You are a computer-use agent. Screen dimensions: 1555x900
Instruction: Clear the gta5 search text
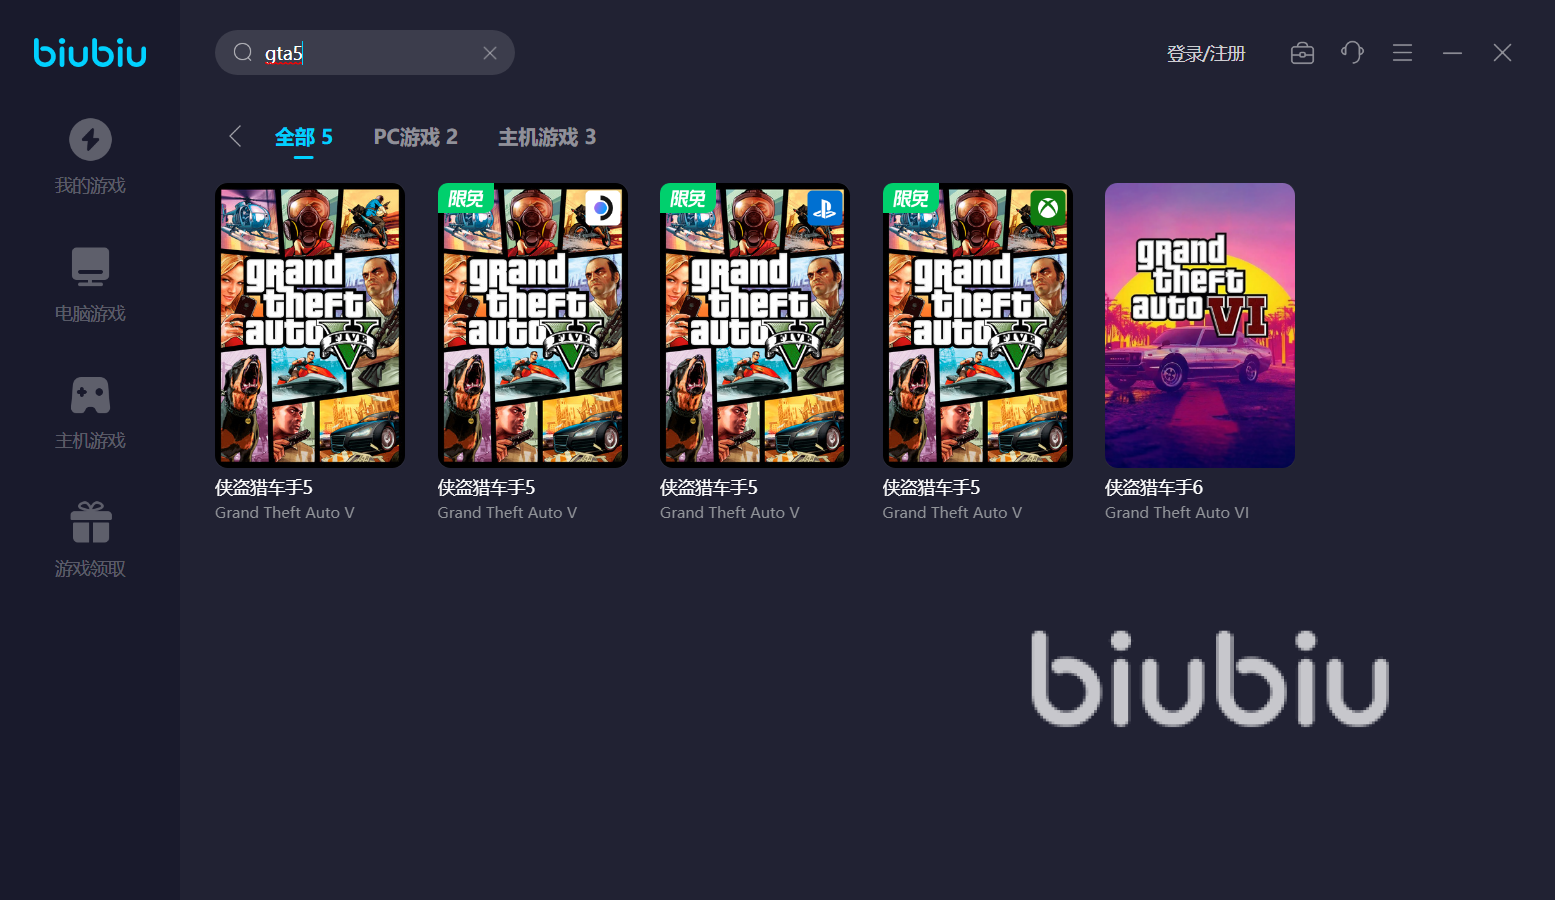[x=490, y=53]
